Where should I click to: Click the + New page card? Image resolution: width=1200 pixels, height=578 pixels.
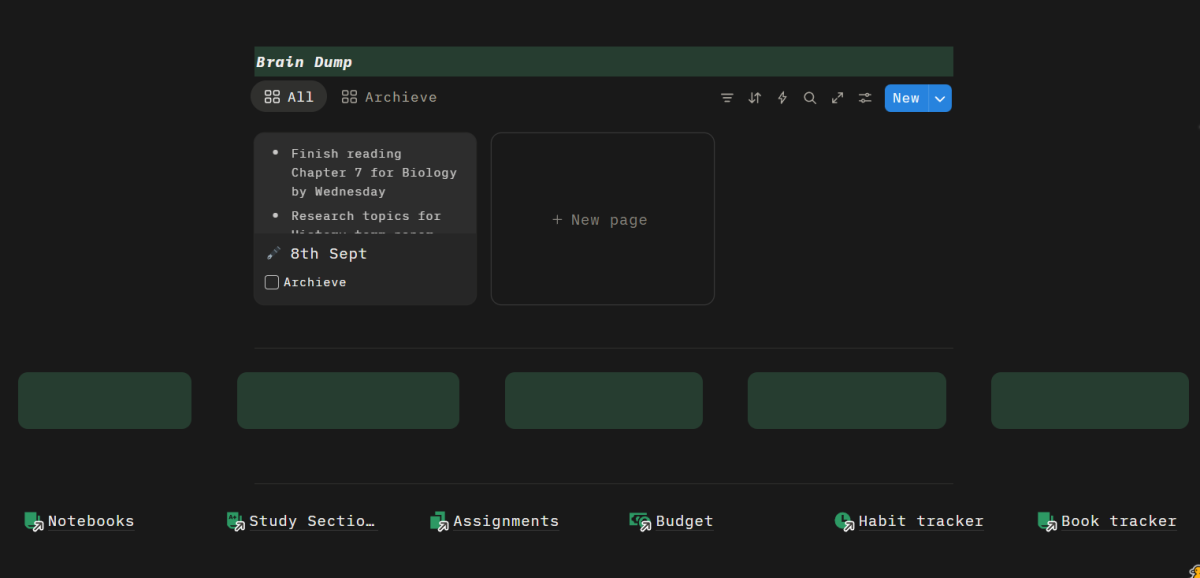602,219
